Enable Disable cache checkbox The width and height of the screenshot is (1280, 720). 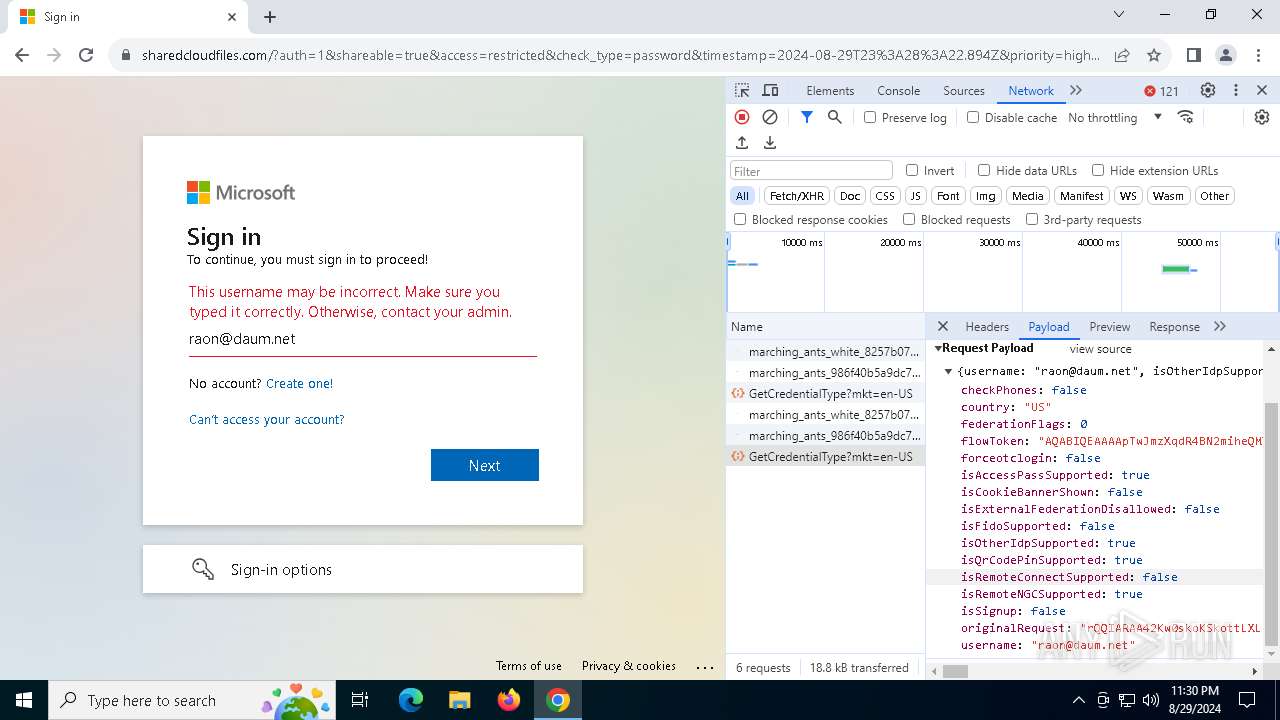point(973,117)
